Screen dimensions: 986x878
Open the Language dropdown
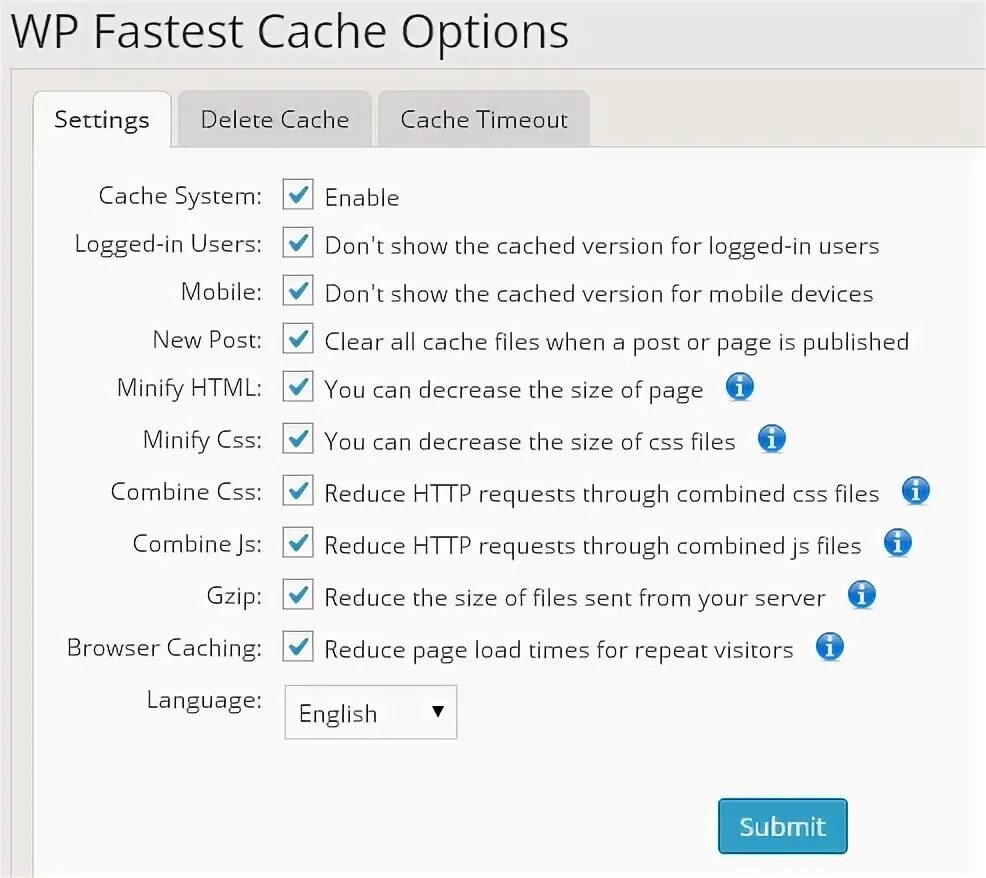coord(370,712)
